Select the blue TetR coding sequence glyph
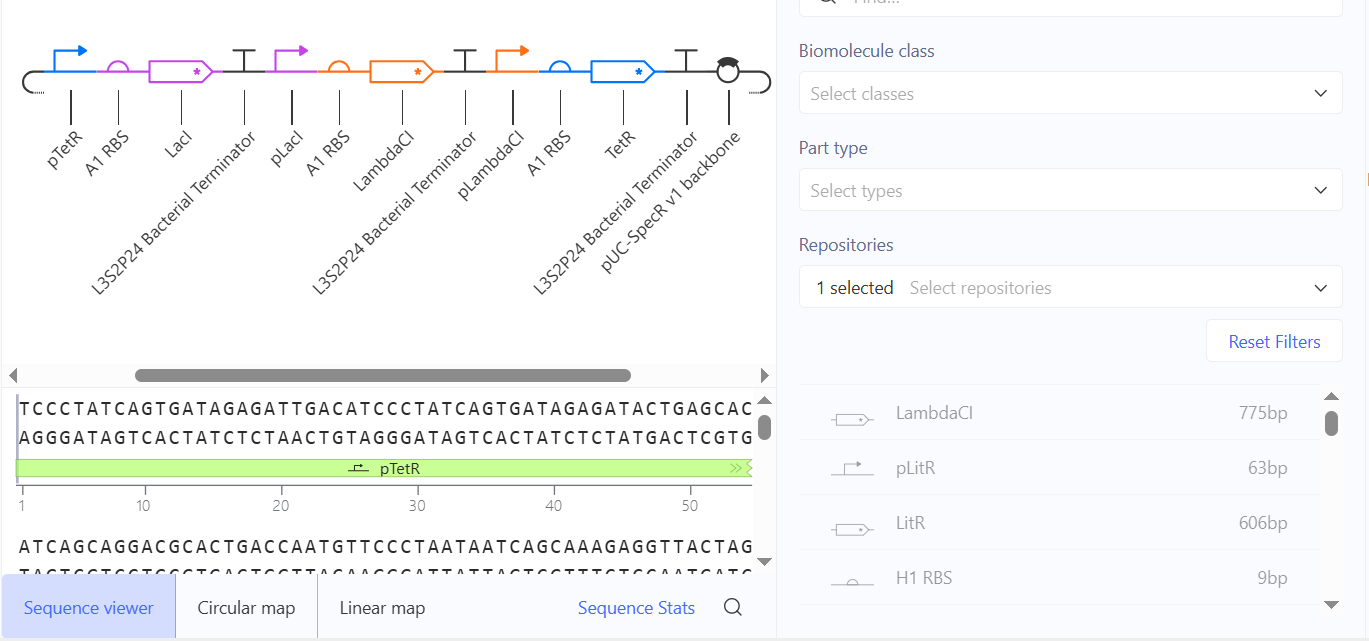 click(623, 71)
